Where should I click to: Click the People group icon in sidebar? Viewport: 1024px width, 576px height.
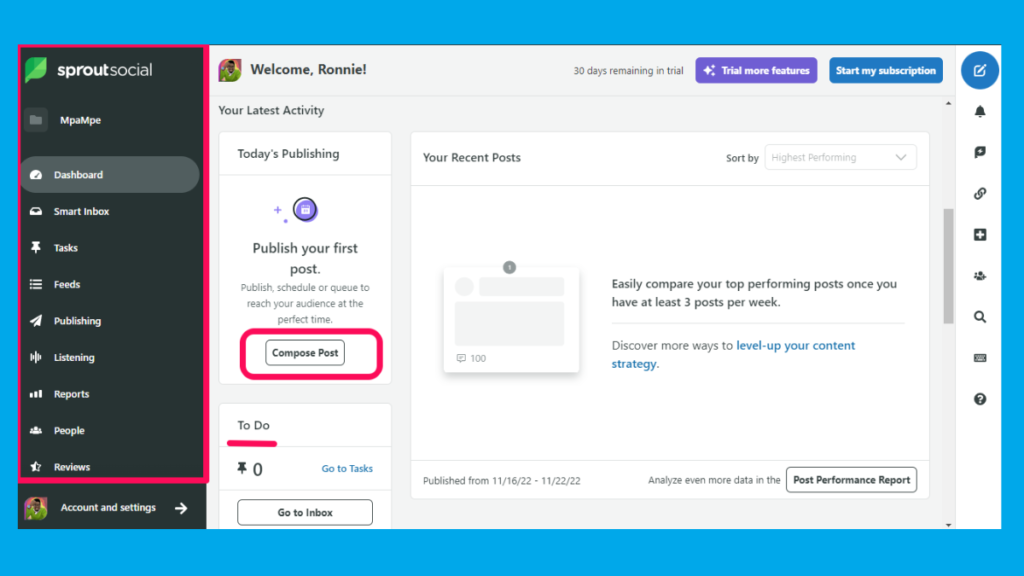point(36,430)
